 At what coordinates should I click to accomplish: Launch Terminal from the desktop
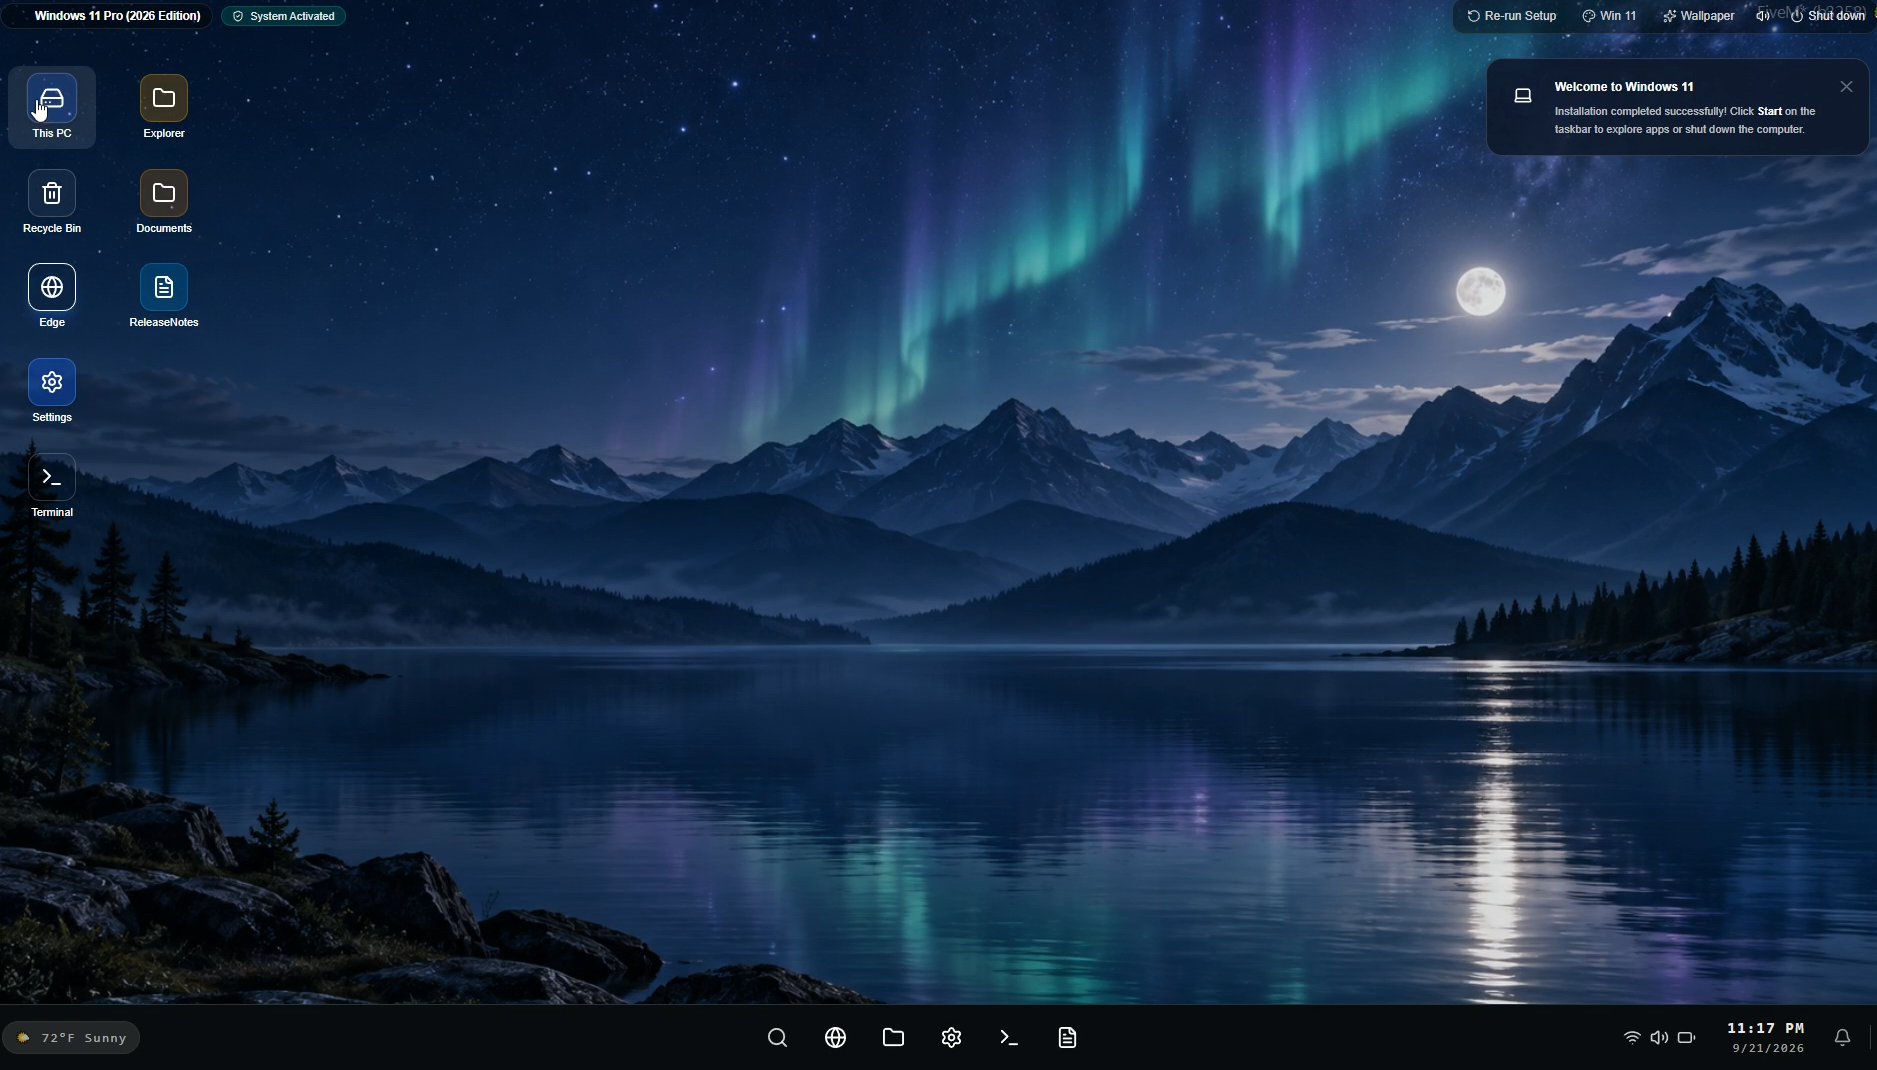pos(52,486)
